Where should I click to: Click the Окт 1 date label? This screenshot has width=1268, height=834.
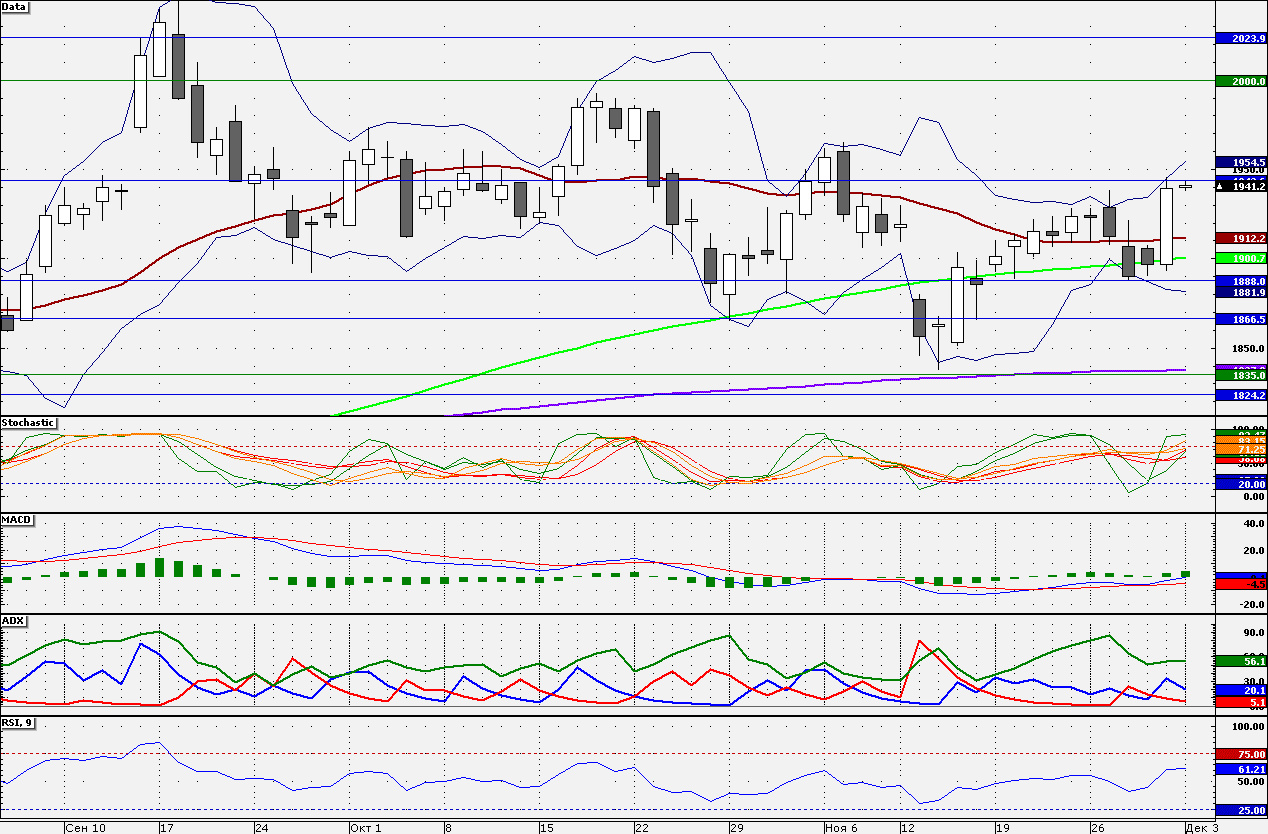point(367,828)
